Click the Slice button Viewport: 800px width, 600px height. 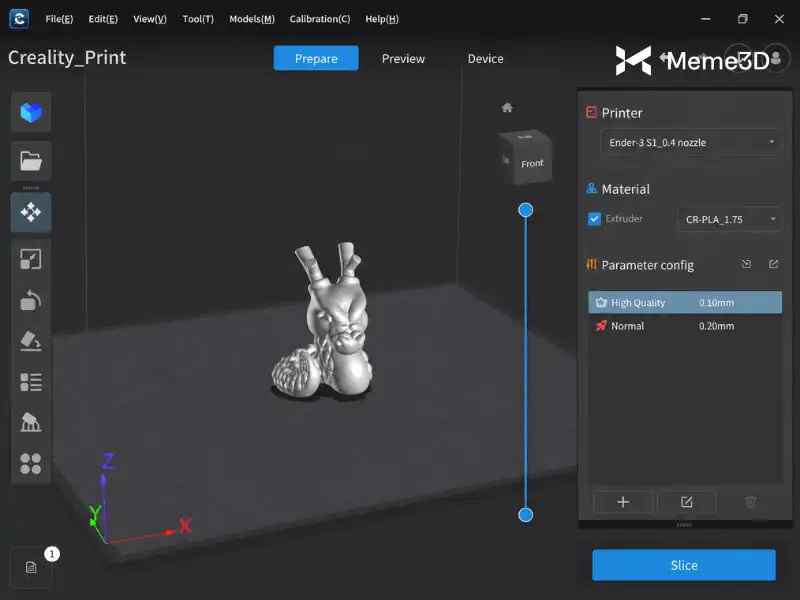(684, 565)
